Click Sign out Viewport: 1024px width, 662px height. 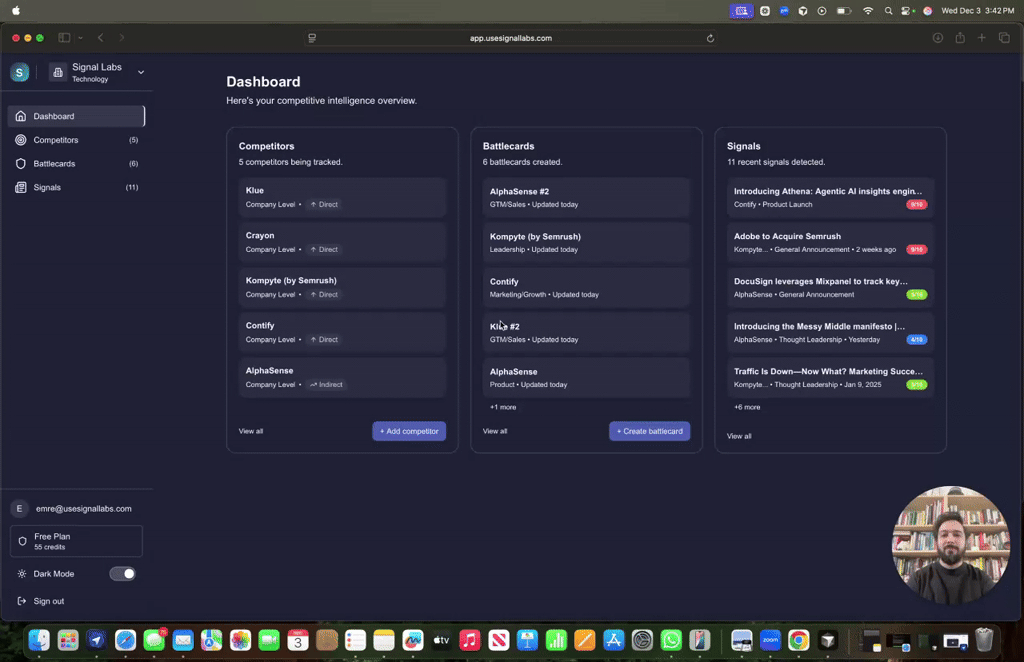[x=49, y=601]
